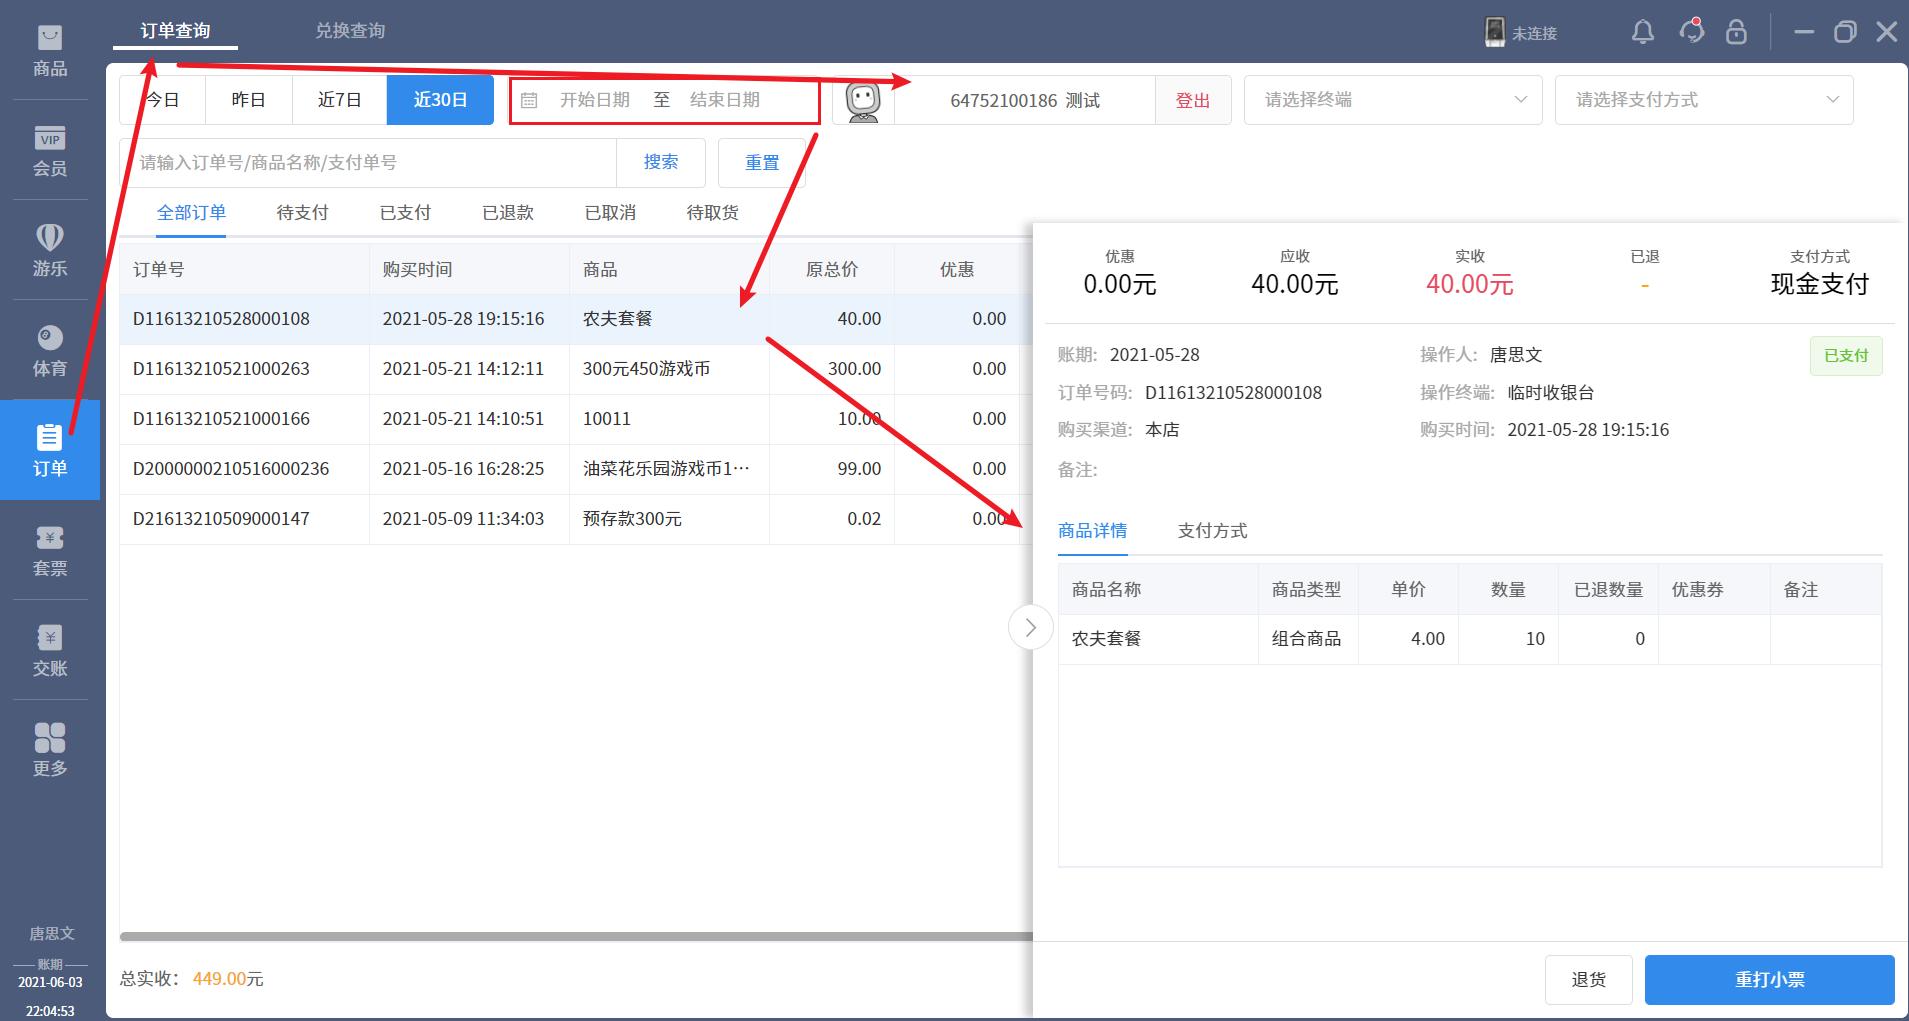Image resolution: width=1909 pixels, height=1021 pixels.
Task: Select order row D11613210521000263
Action: tap(576, 369)
